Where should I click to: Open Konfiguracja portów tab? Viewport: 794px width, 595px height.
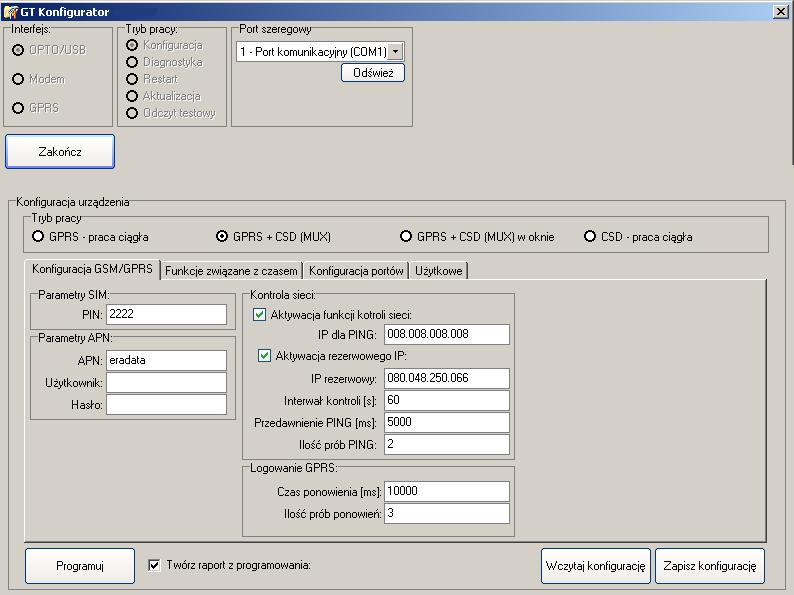point(356,271)
